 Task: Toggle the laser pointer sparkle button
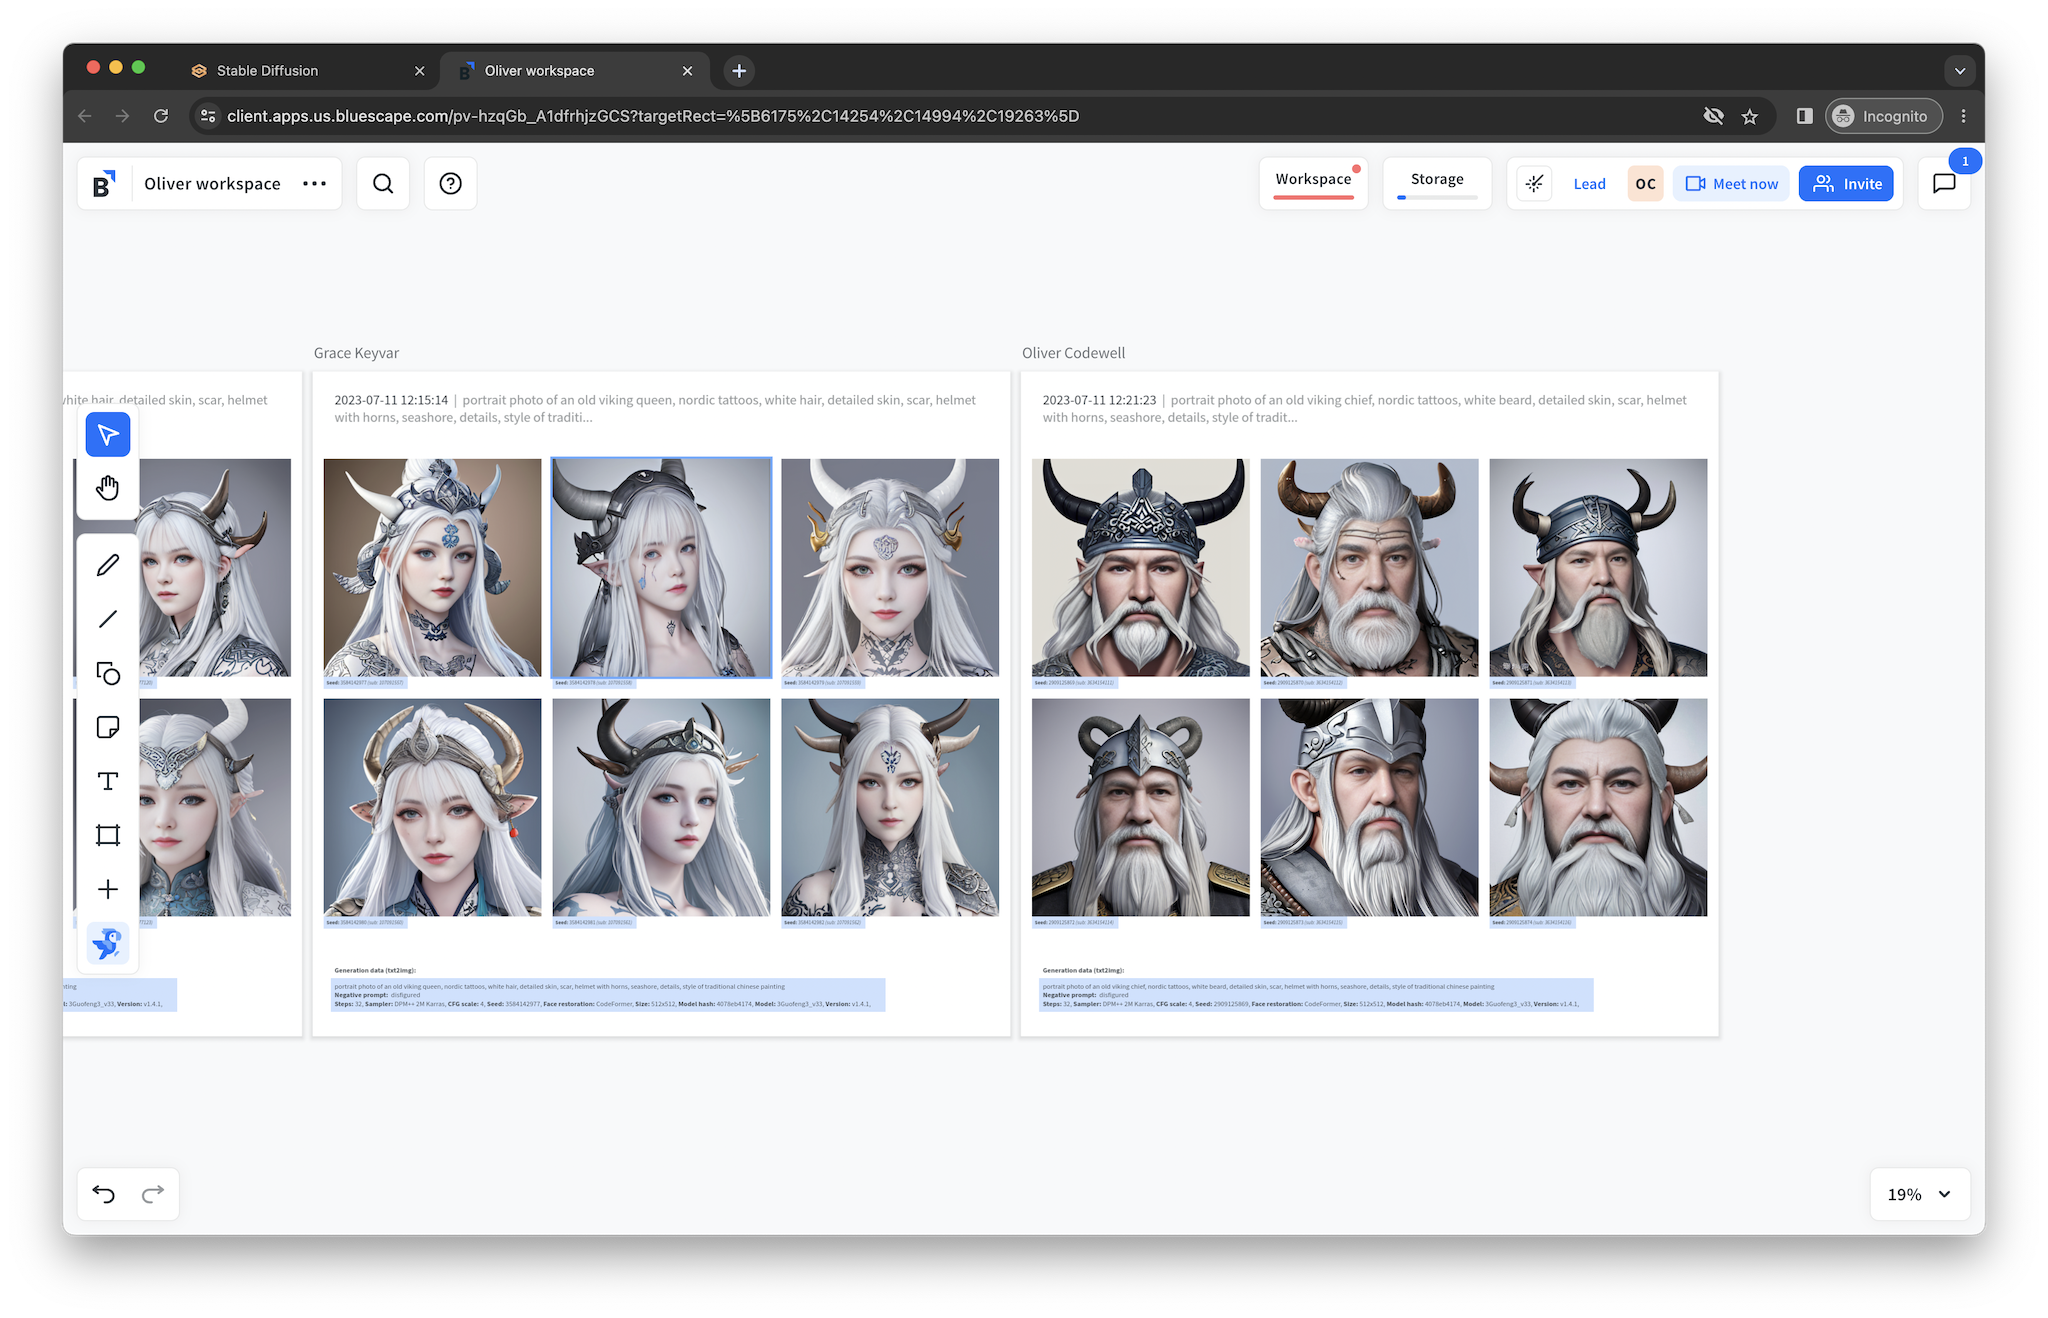tap(1534, 183)
